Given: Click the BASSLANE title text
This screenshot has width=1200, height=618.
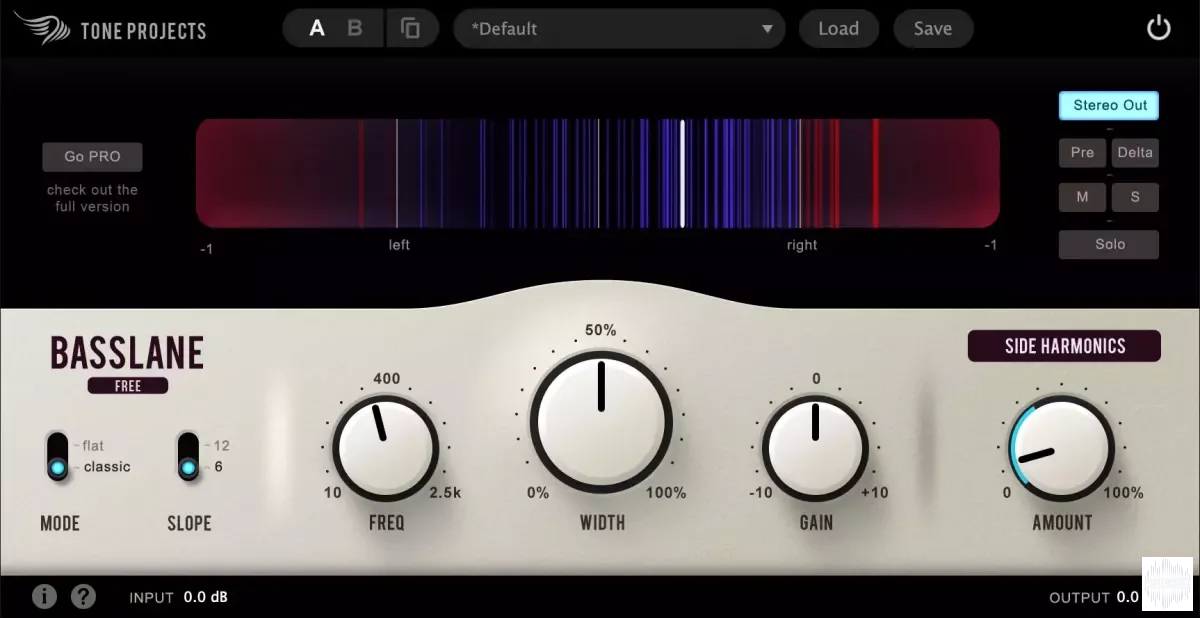Looking at the screenshot, I should pyautogui.click(x=127, y=353).
